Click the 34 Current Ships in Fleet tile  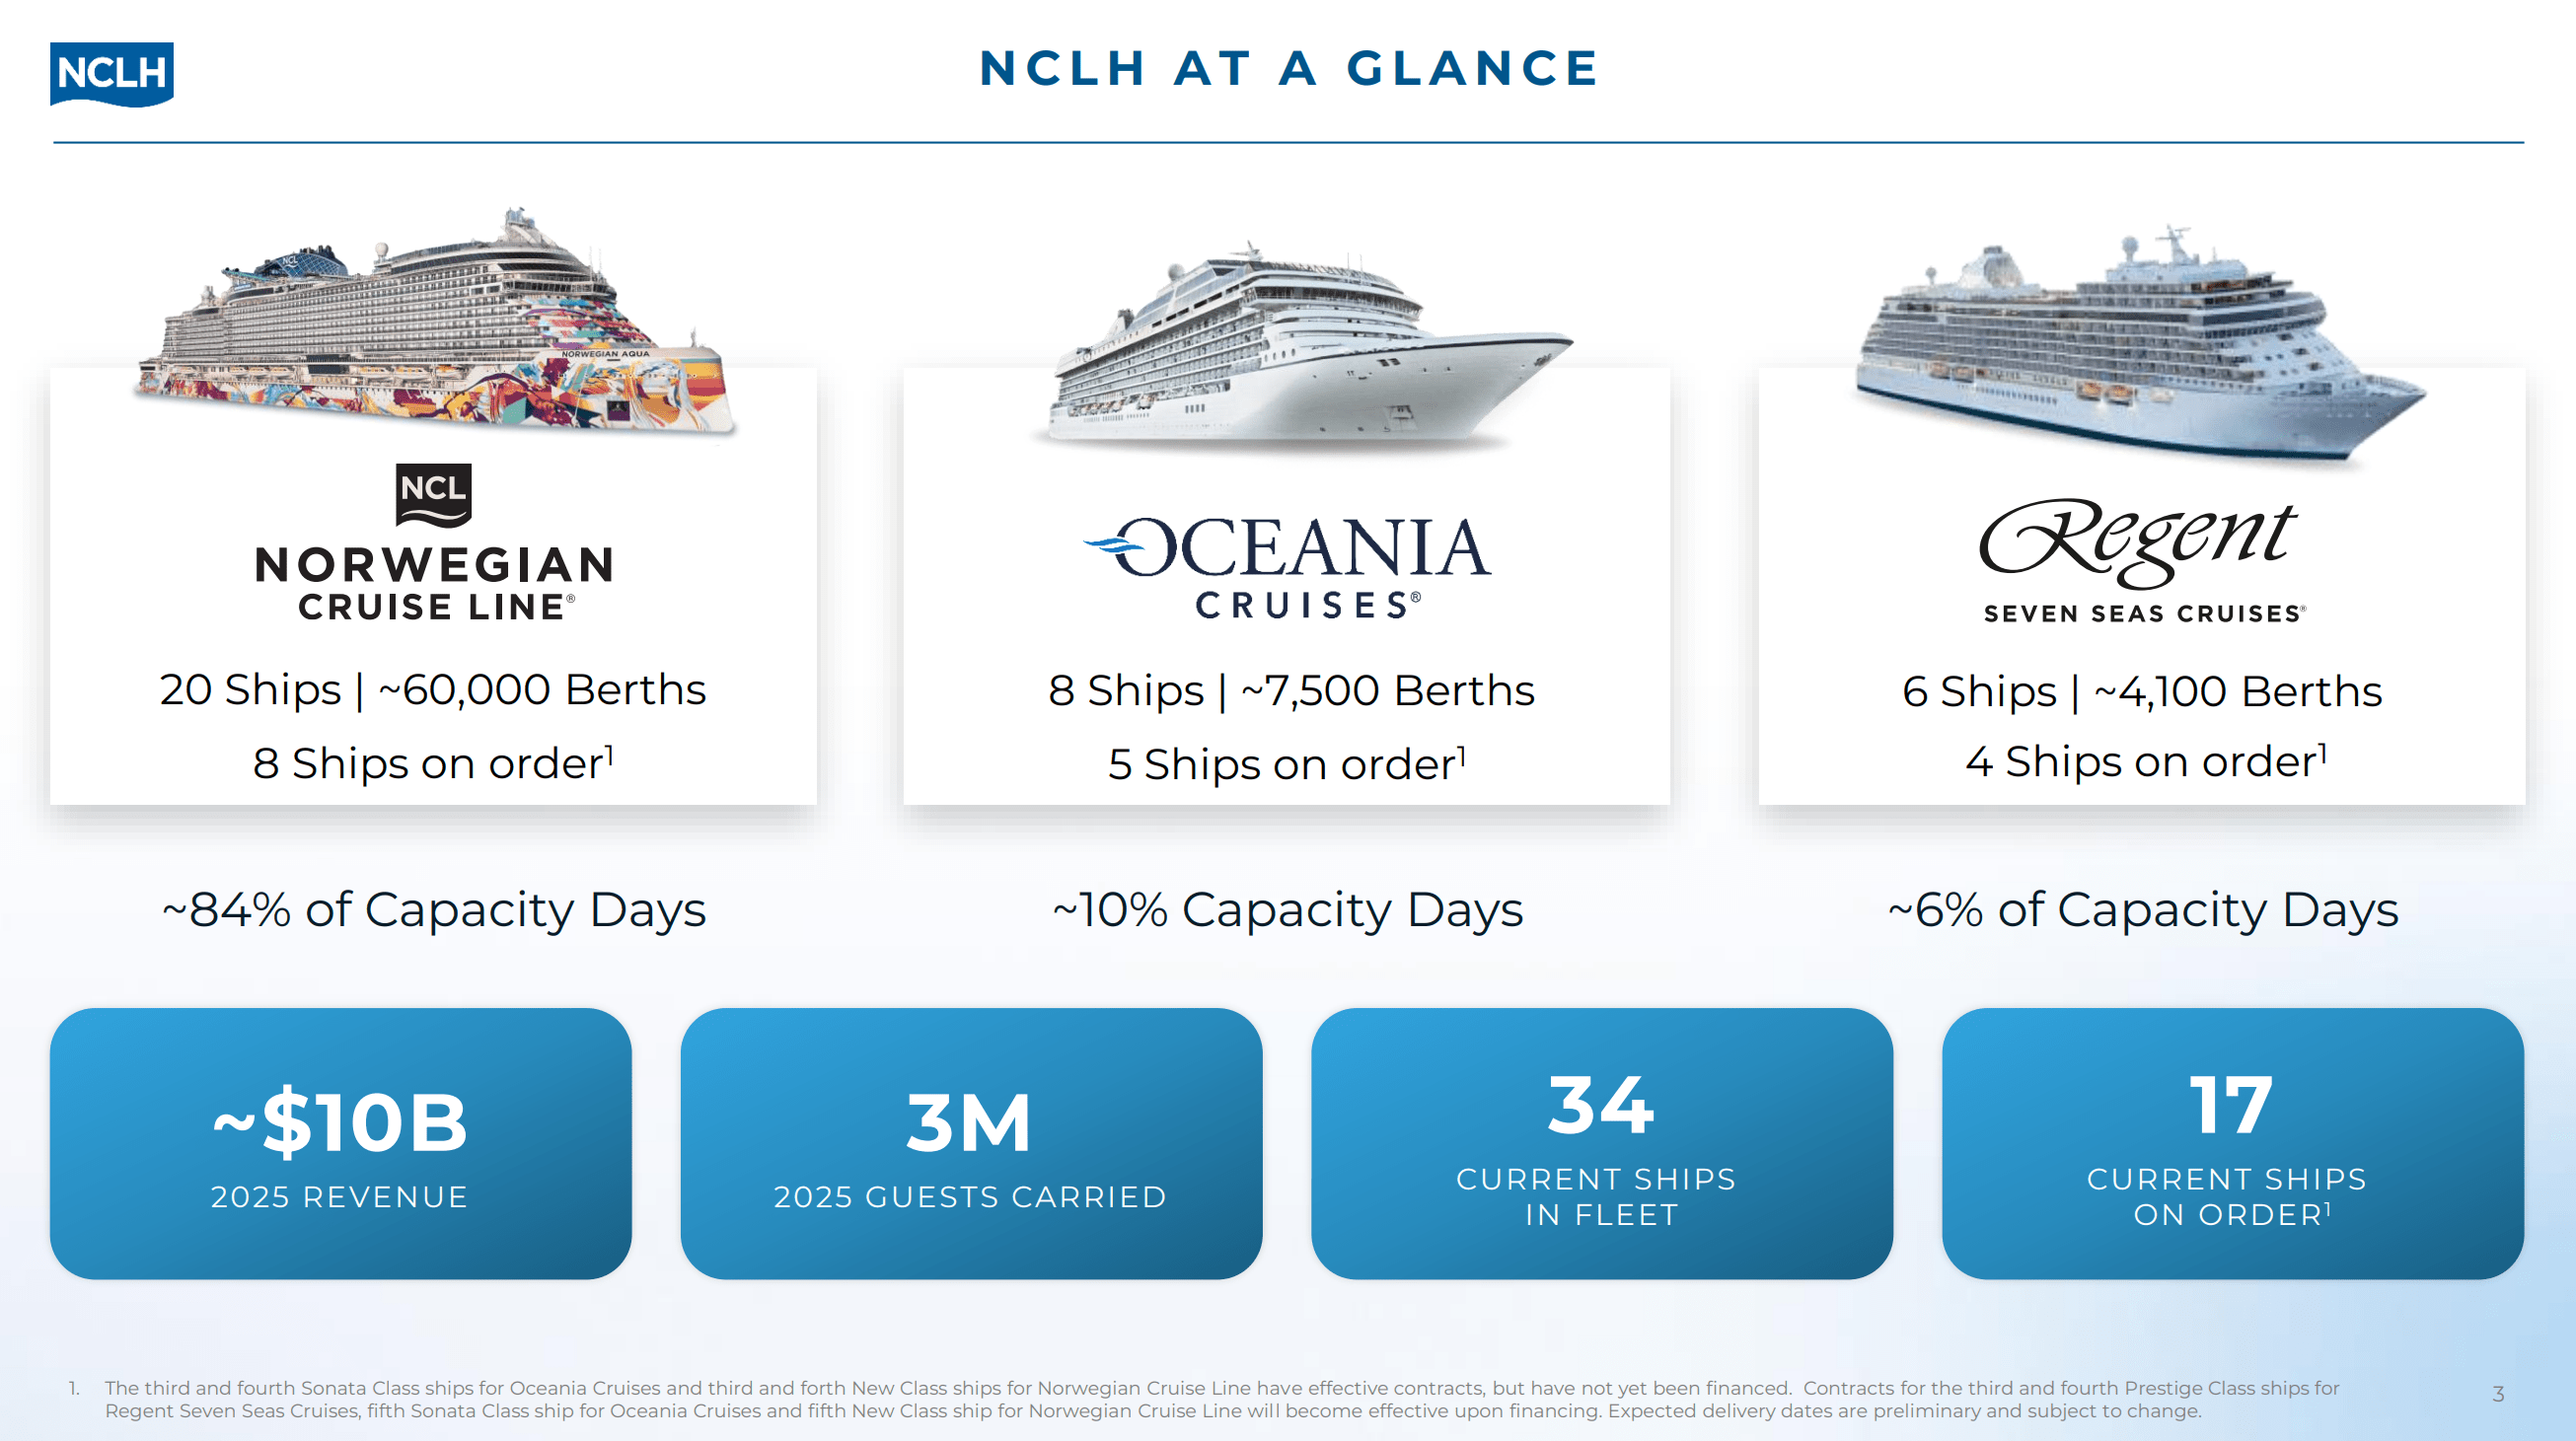(x=1601, y=1143)
